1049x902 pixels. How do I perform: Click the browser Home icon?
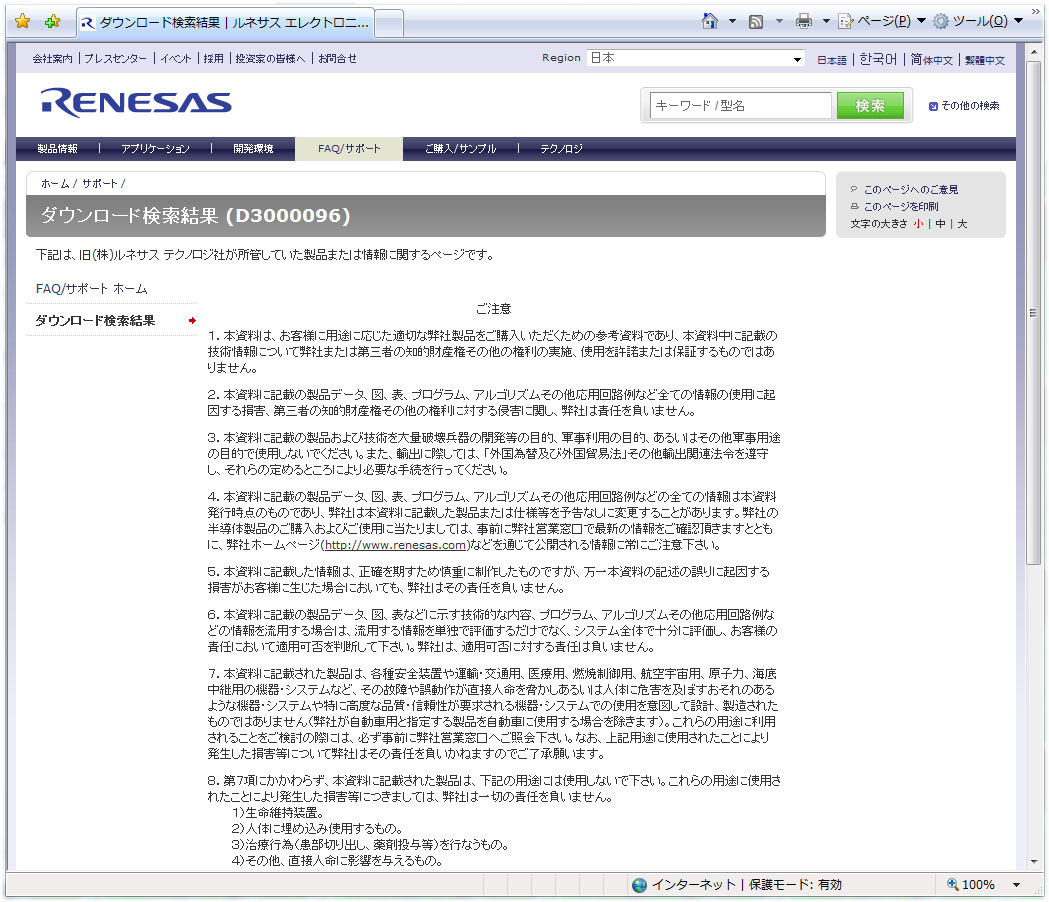[710, 21]
